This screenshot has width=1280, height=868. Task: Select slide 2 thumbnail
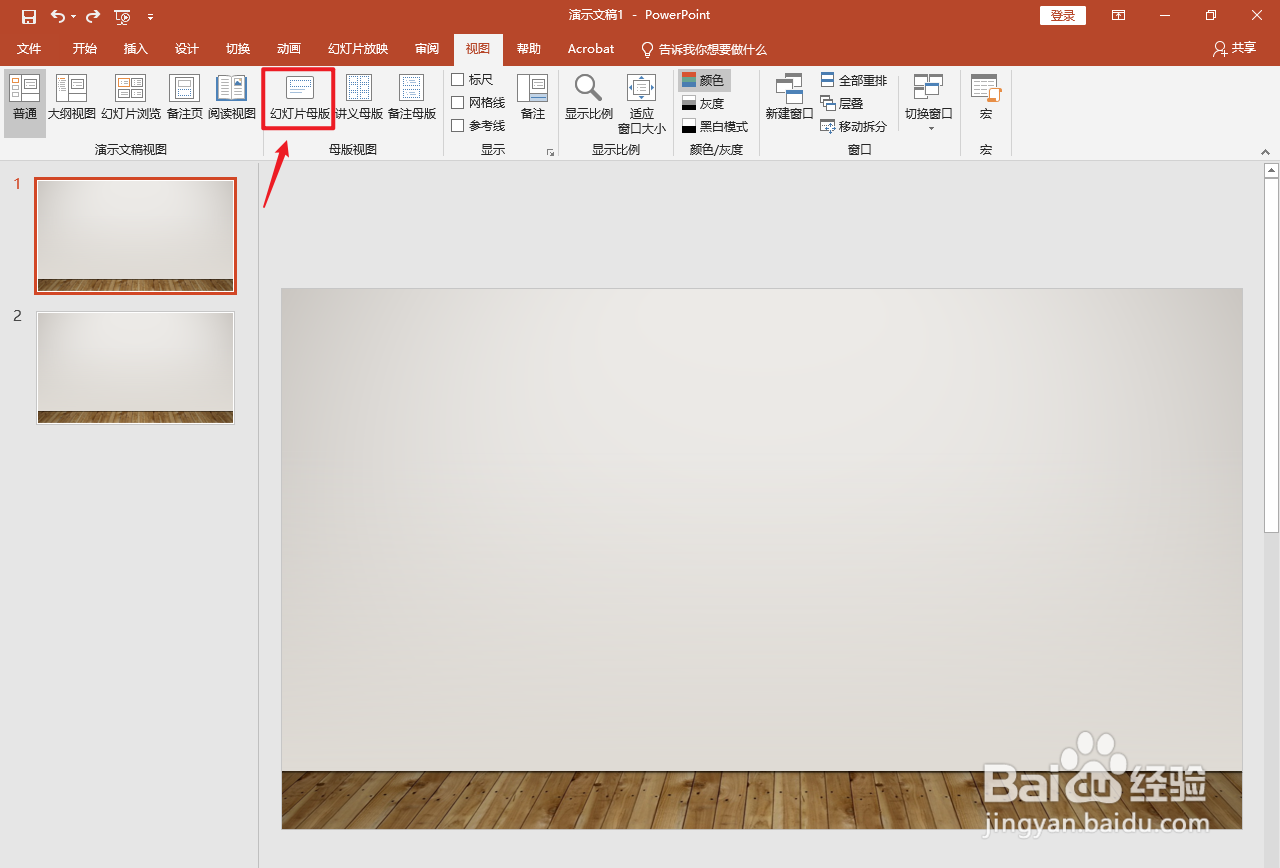(x=136, y=367)
